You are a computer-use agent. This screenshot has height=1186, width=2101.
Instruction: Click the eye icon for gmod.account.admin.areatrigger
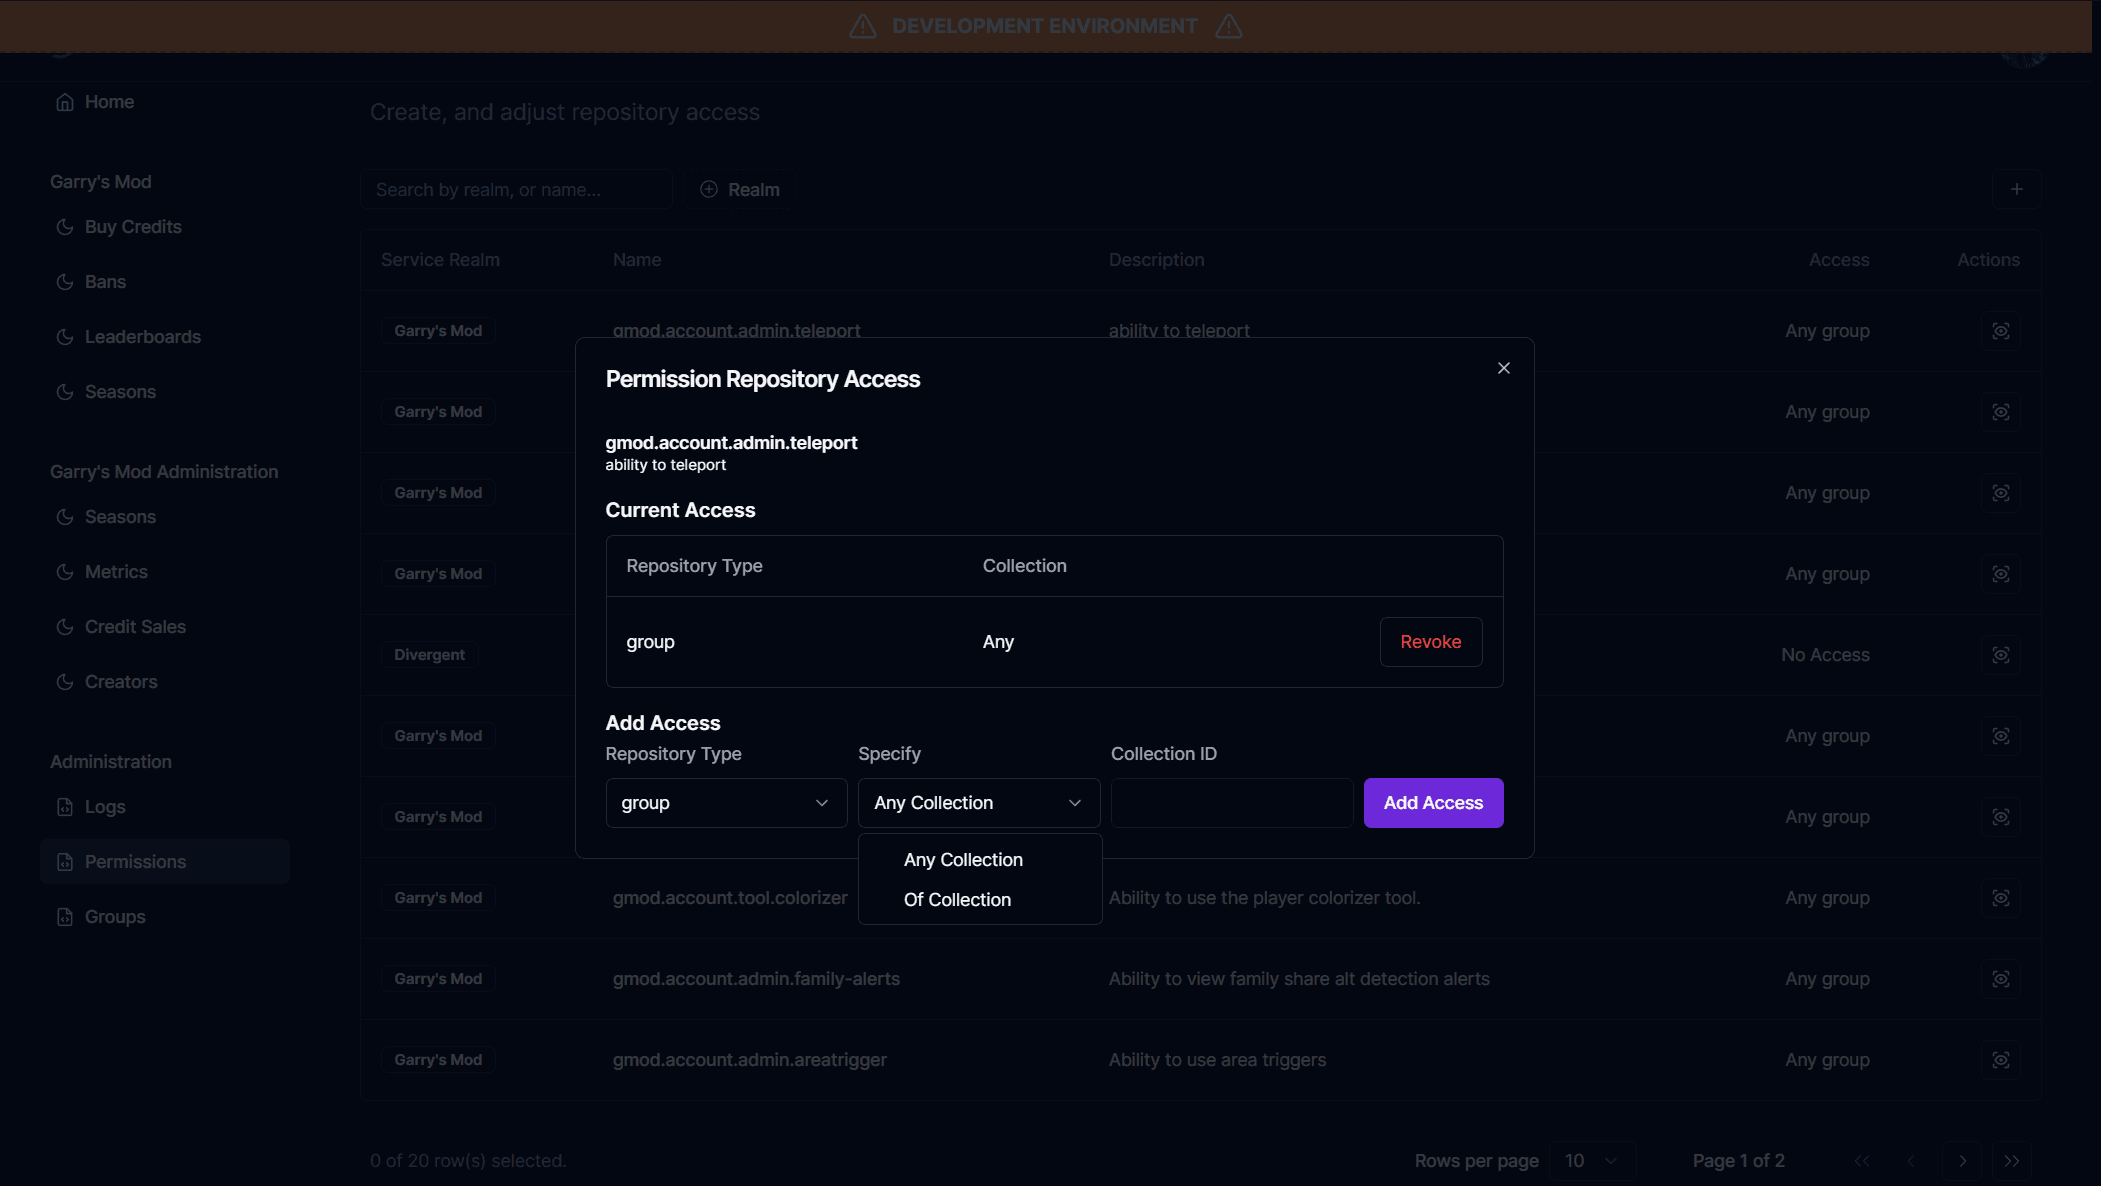tap(2001, 1059)
